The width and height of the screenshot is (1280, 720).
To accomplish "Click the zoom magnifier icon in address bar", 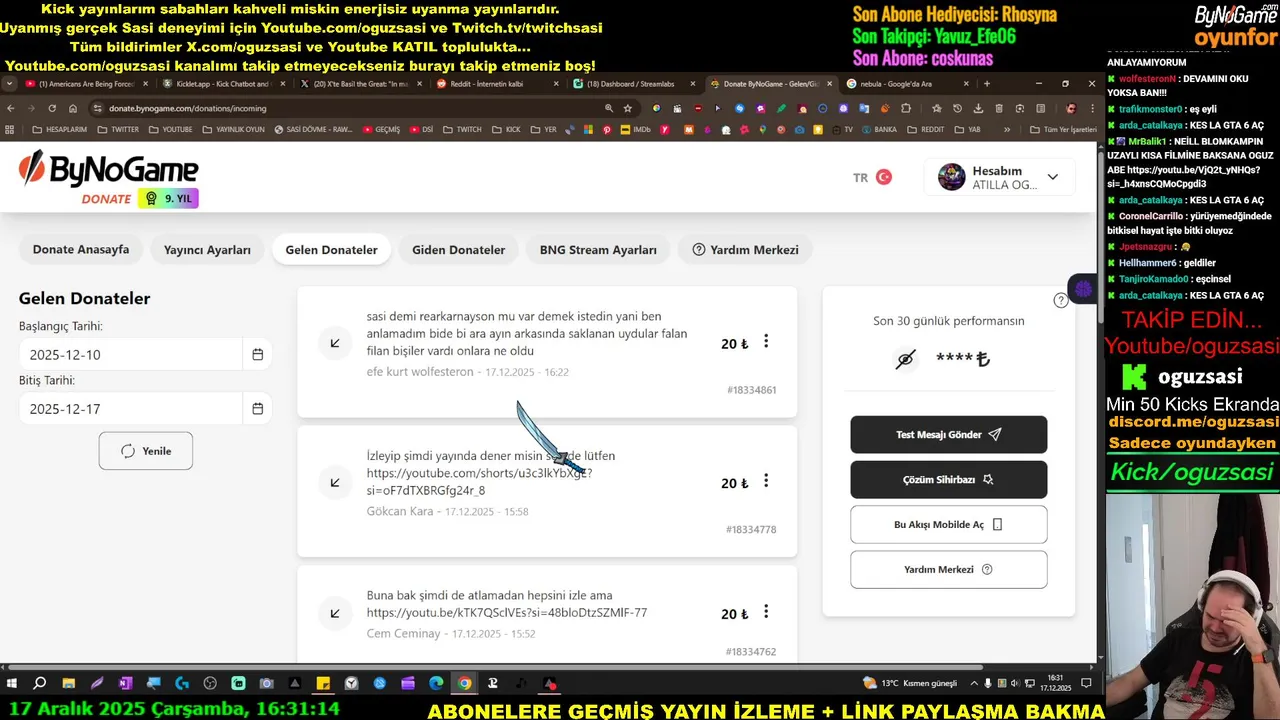I will tap(609, 108).
